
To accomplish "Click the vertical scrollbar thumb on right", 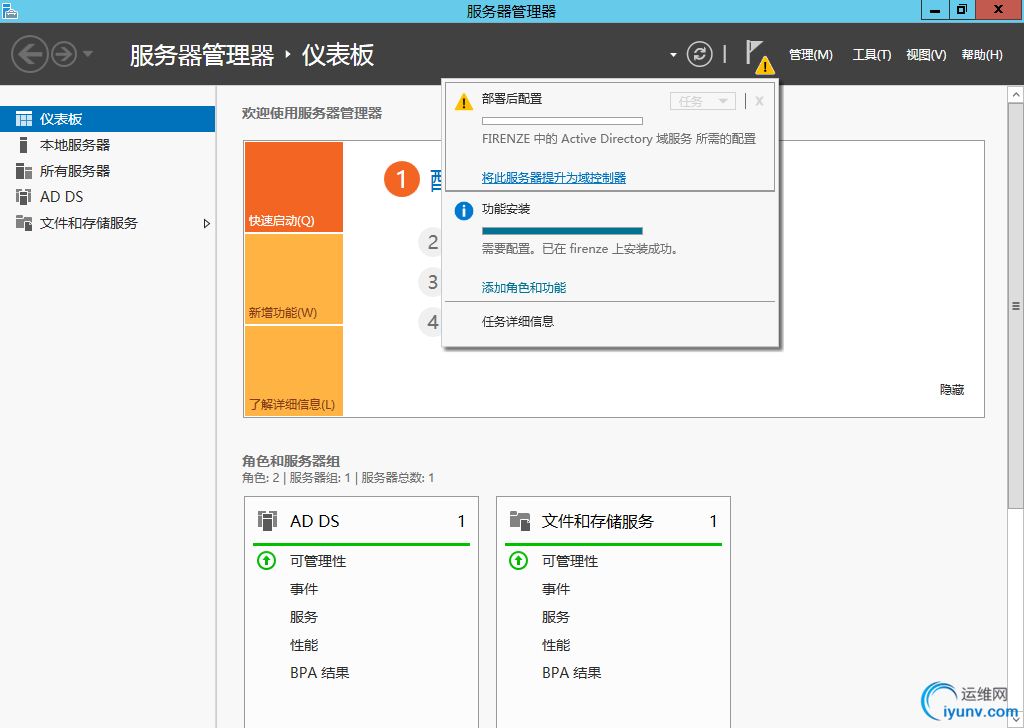I will [x=1016, y=306].
